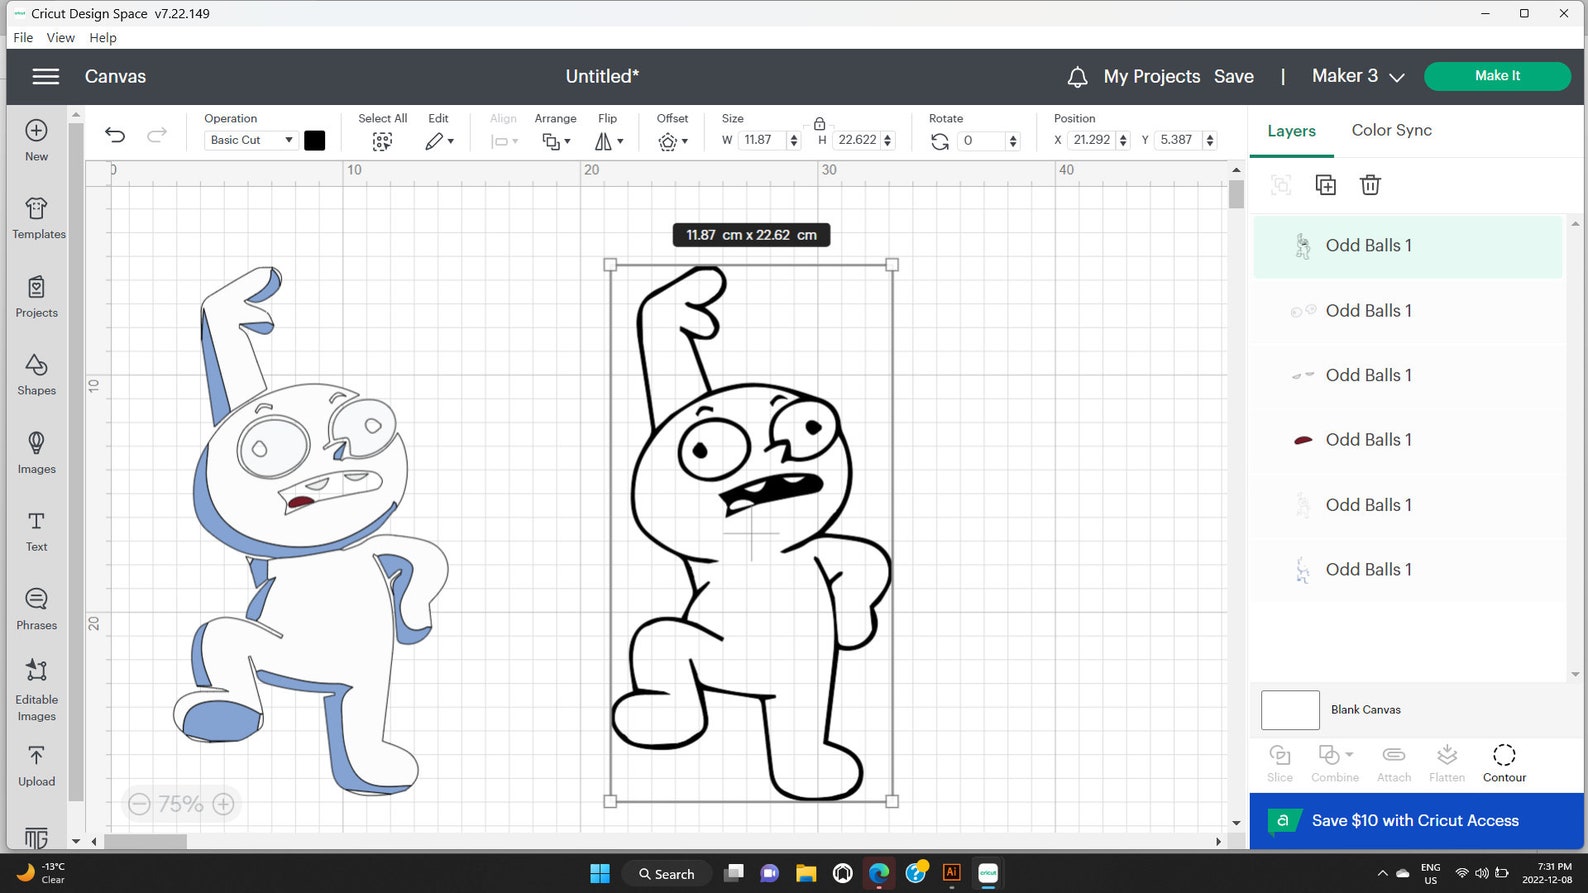Click the Undo arrow
Image resolution: width=1588 pixels, height=893 pixels.
[115, 135]
